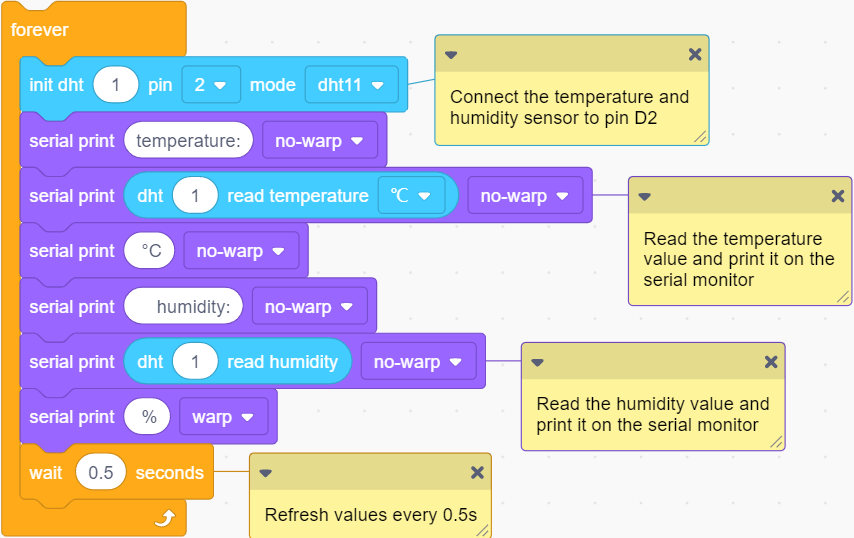854x538 pixels.
Task: Click the temperature: text input field
Action: click(x=188, y=140)
